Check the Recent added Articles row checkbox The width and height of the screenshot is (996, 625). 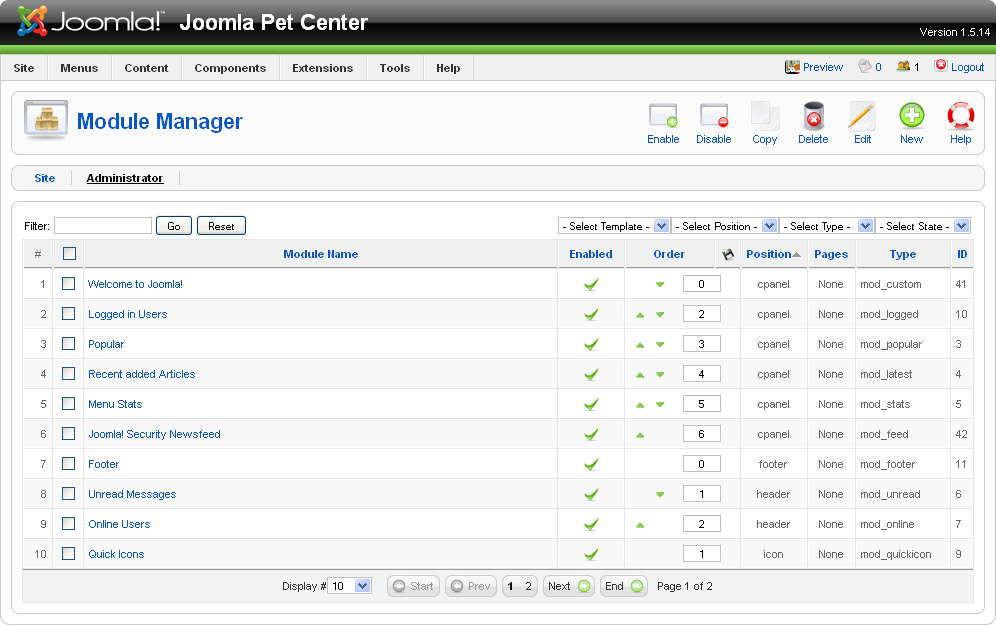pos(69,373)
